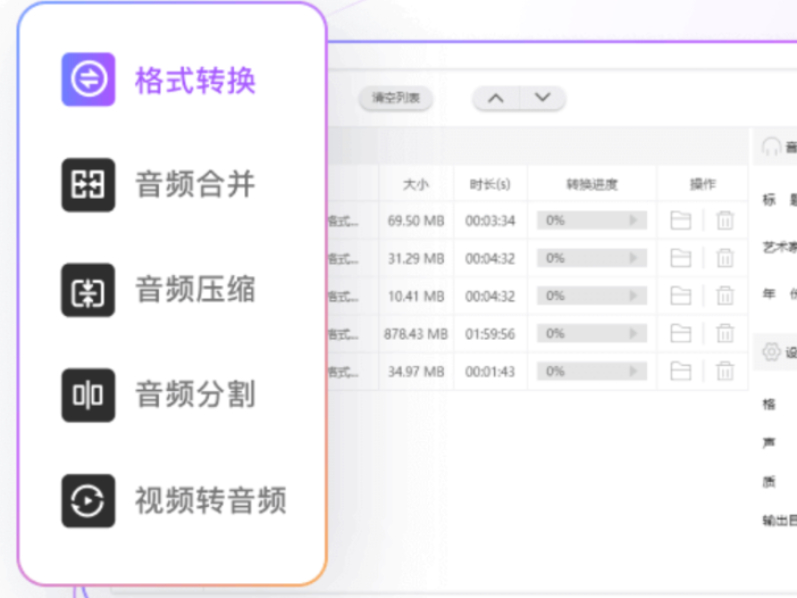Viewport: 797px width, 598px height.
Task: Select the 69.50 MB size cell
Action: [416, 221]
